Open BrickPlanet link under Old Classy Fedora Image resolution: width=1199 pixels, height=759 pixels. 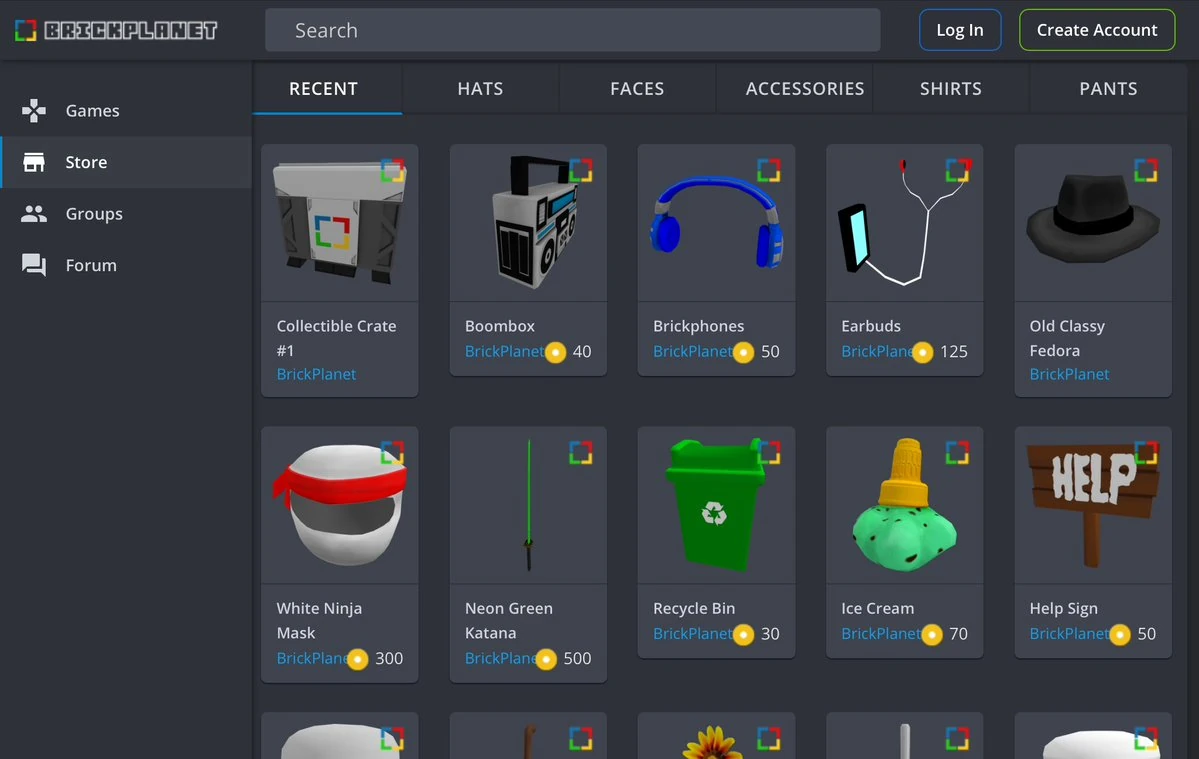1069,374
